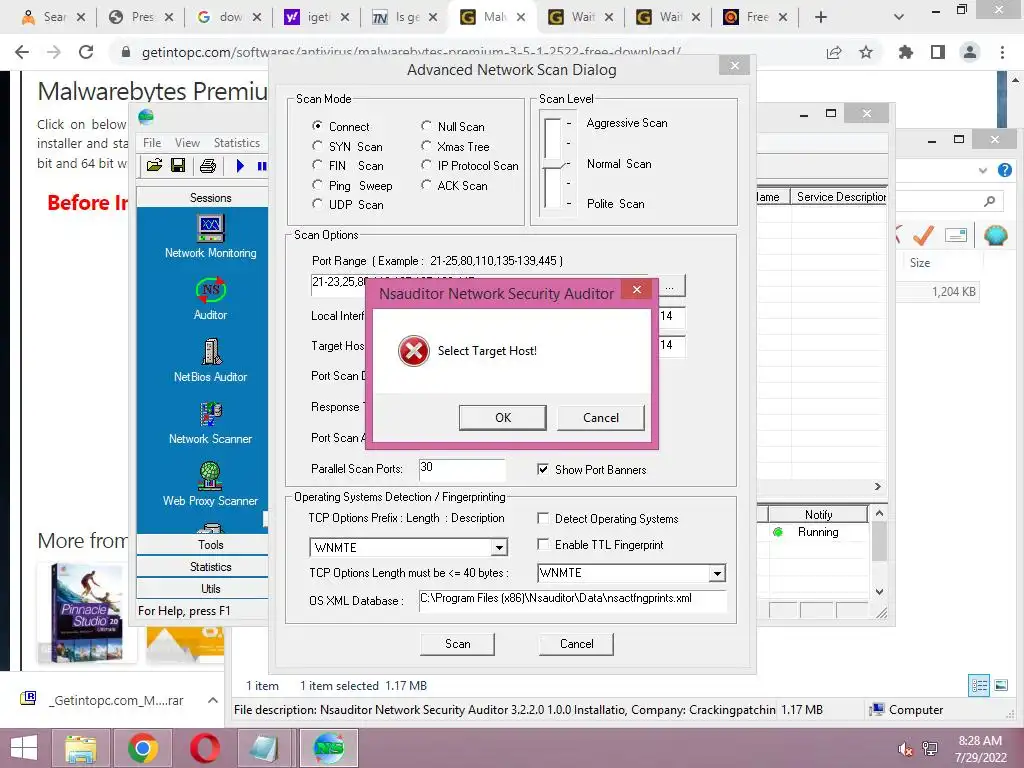
Task: Select the Ping Sweep radio button
Action: [x=317, y=185]
